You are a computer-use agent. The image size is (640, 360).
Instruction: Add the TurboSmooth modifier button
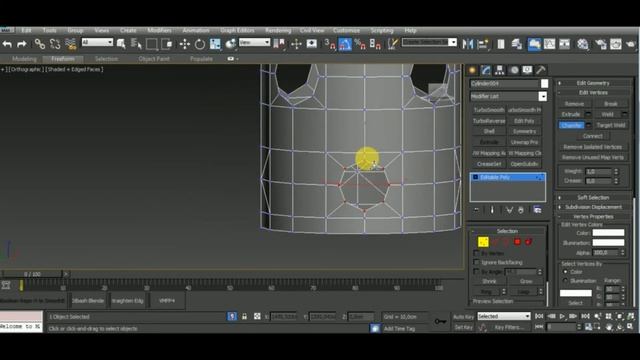pyautogui.click(x=489, y=110)
